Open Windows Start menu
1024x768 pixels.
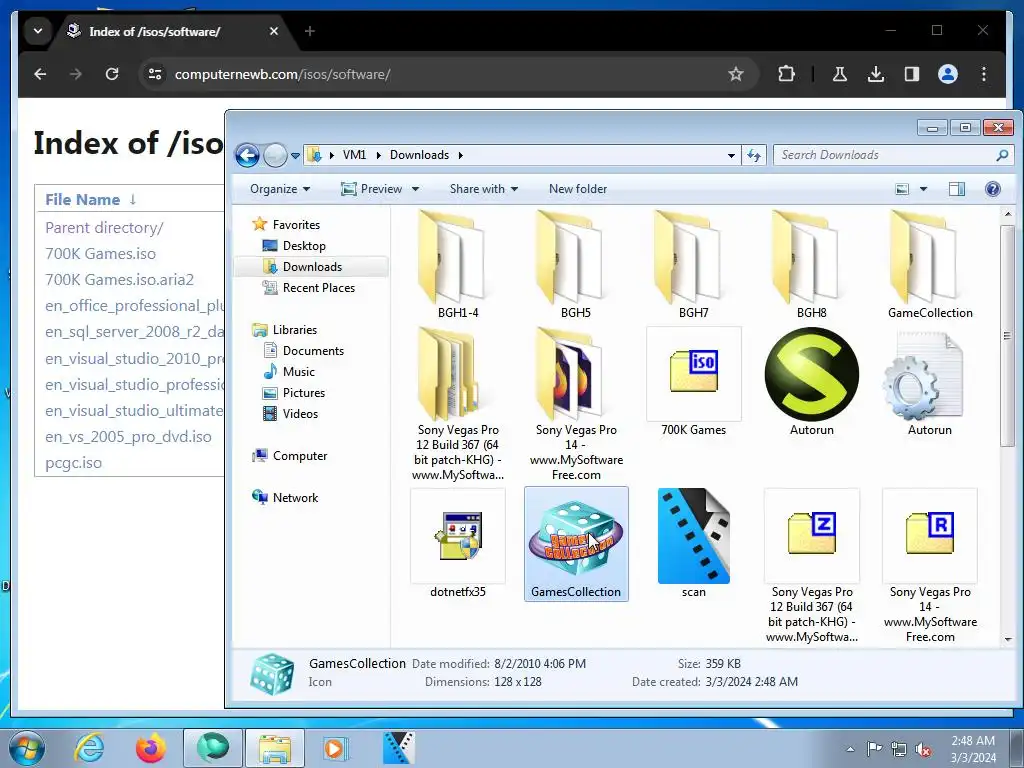[27, 748]
